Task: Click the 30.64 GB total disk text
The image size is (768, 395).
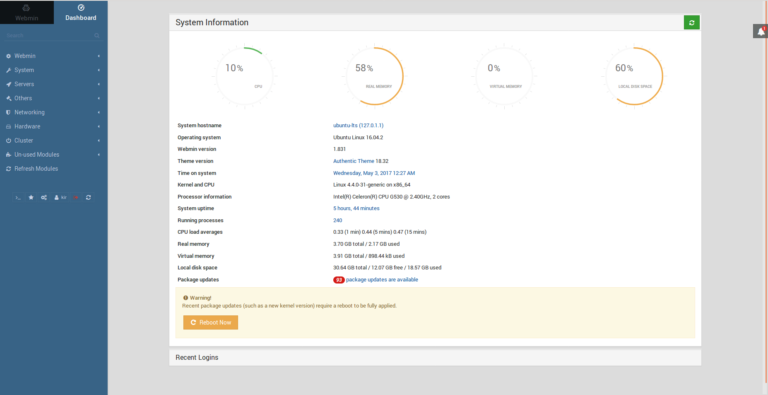Action: pos(387,268)
